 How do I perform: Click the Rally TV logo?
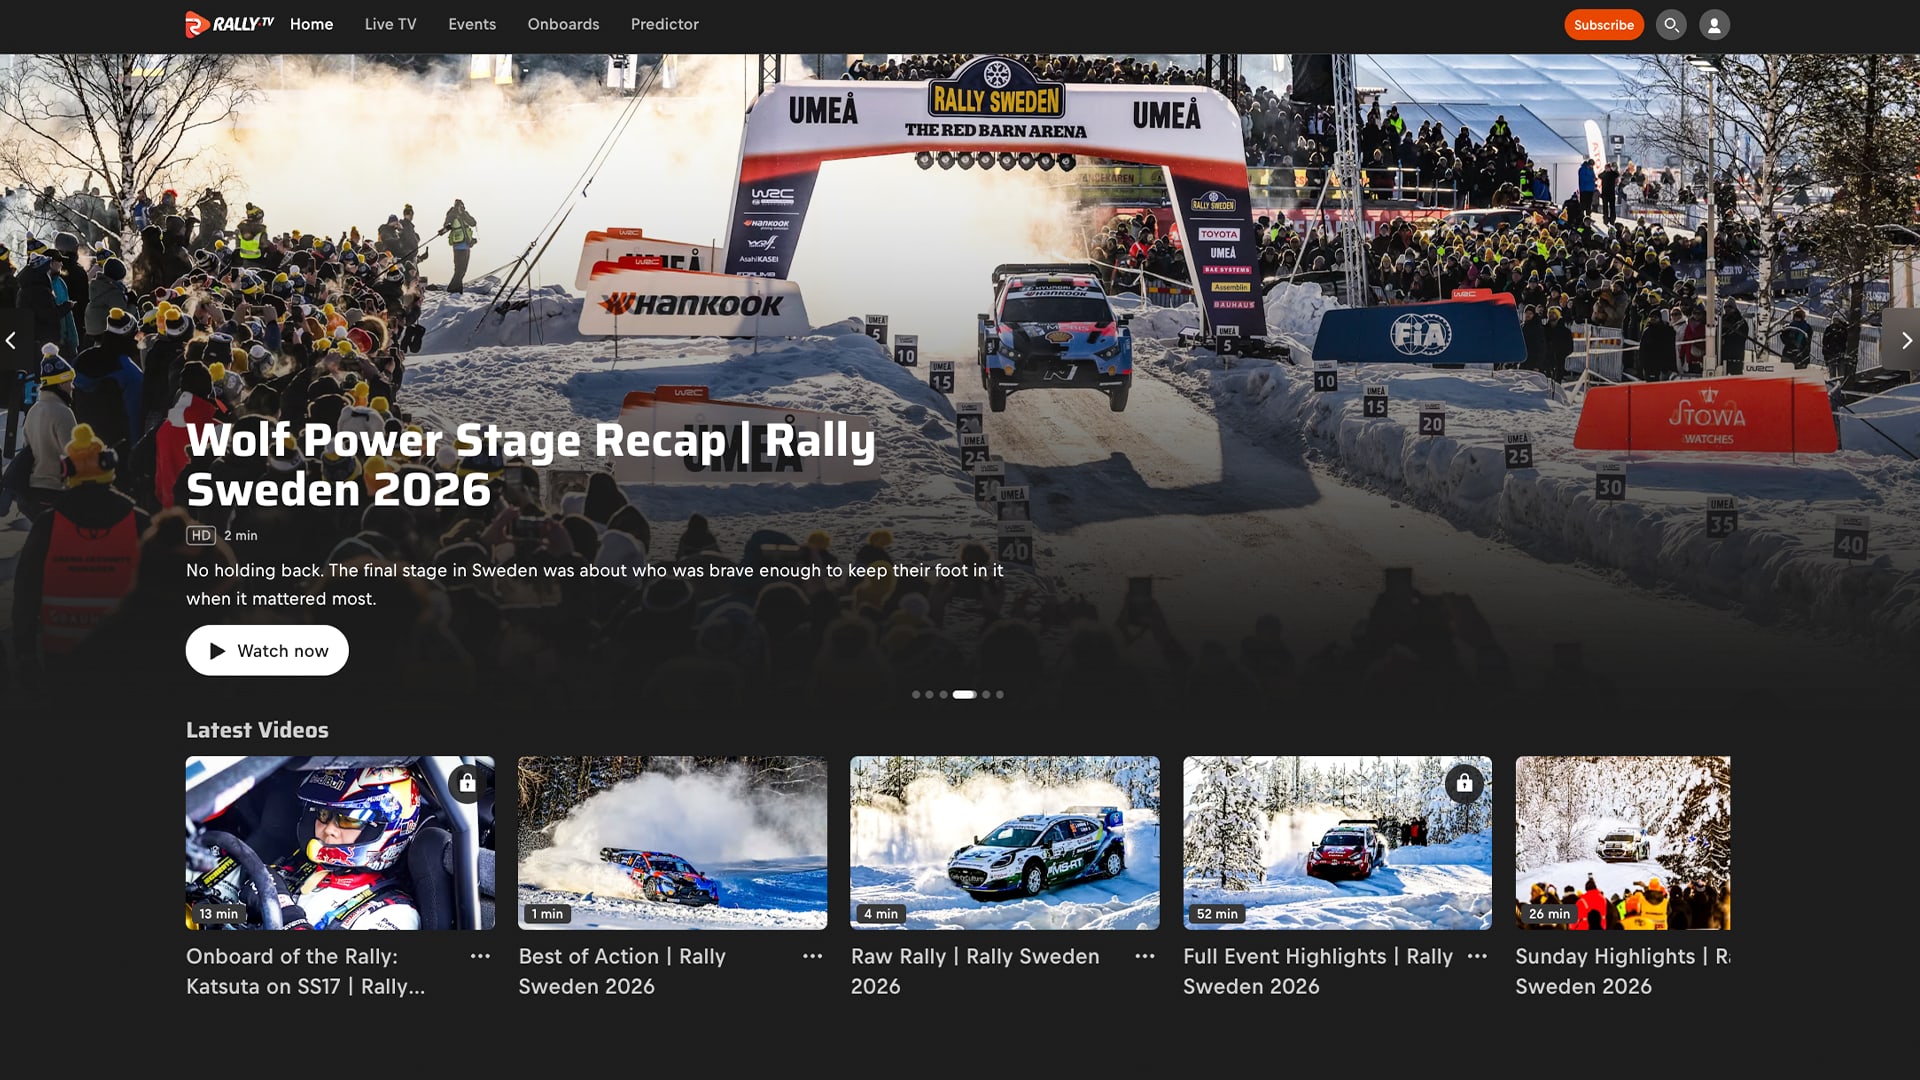(x=229, y=24)
